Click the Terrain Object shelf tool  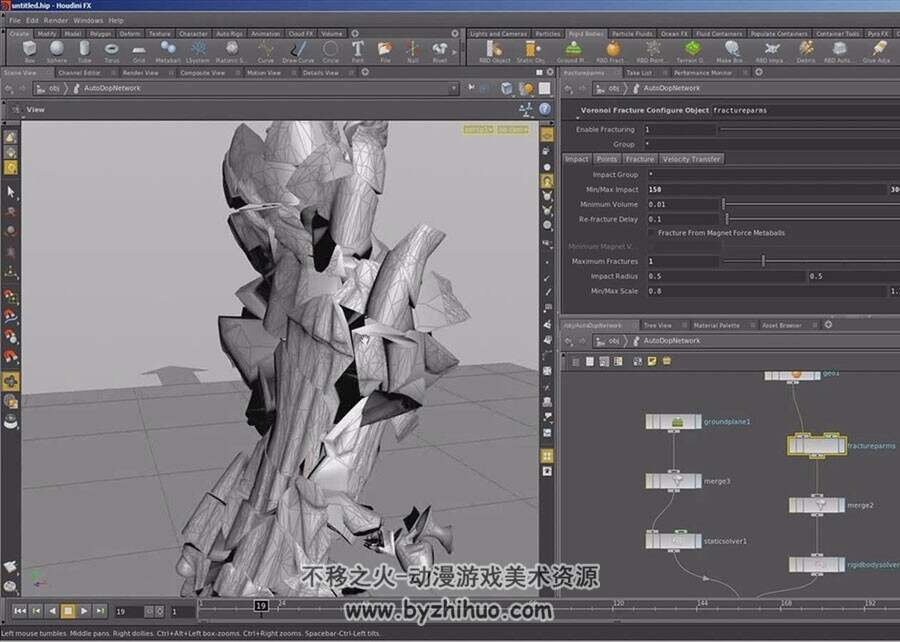[x=690, y=51]
